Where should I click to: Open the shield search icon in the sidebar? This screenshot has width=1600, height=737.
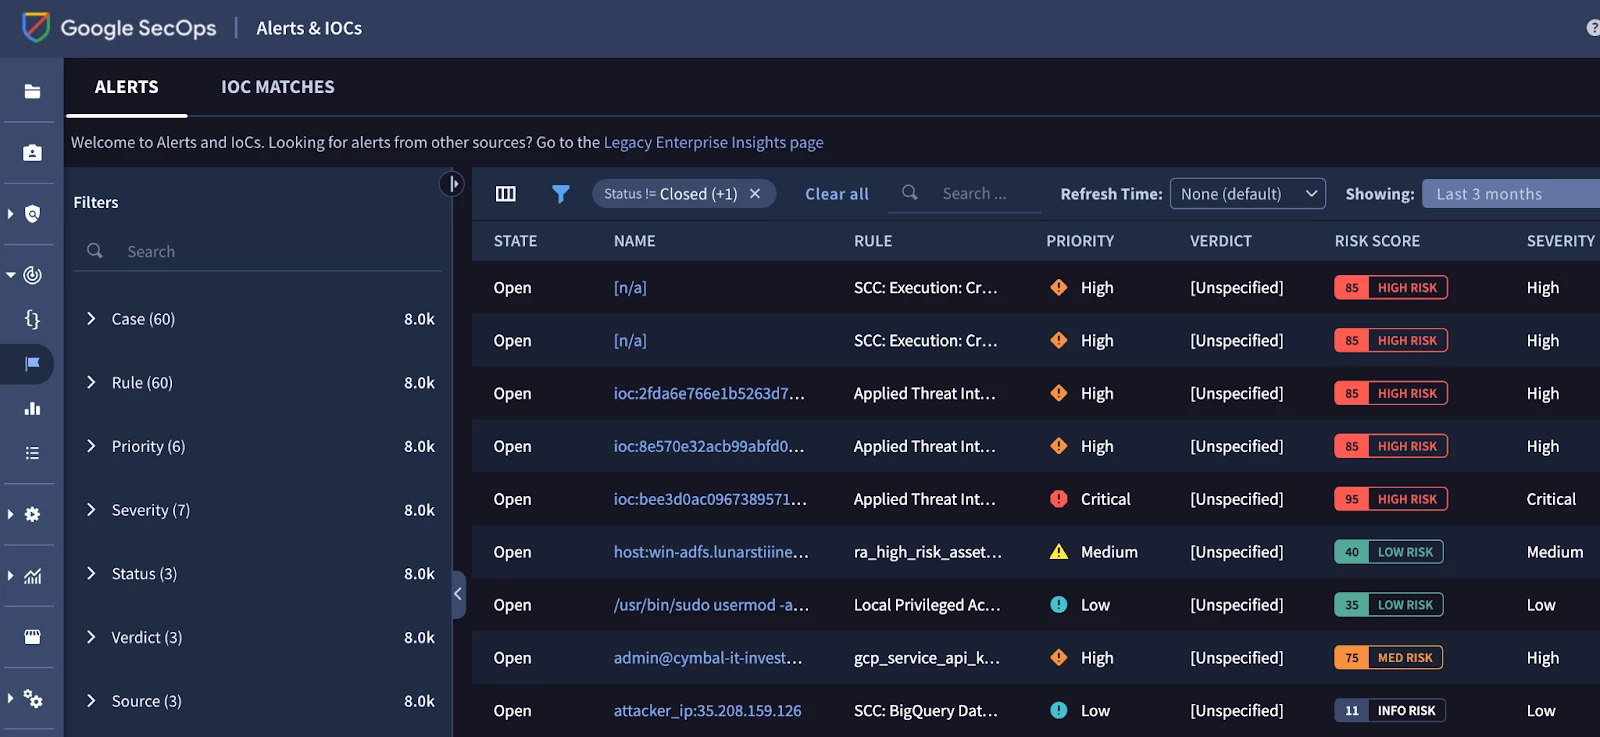[32, 214]
